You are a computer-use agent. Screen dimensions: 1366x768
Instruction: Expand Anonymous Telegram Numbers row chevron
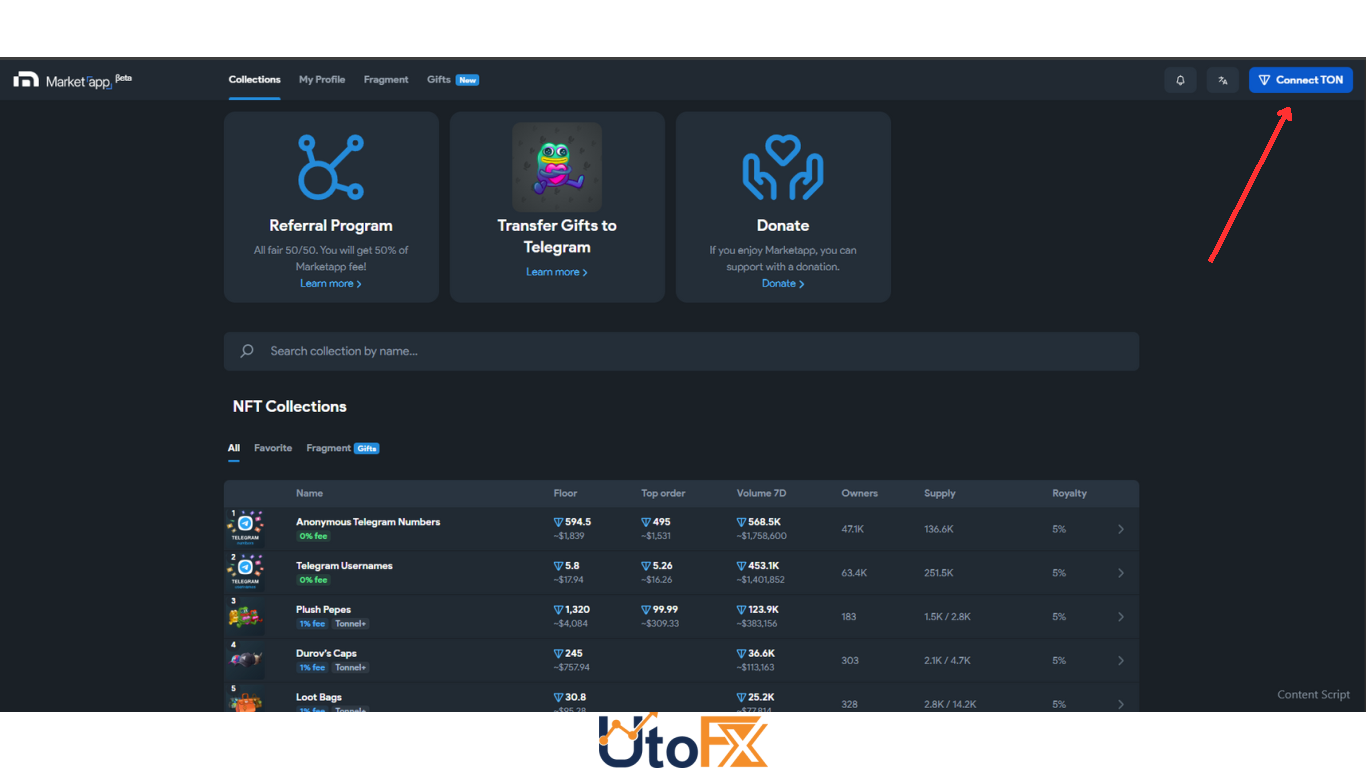[x=1121, y=529]
